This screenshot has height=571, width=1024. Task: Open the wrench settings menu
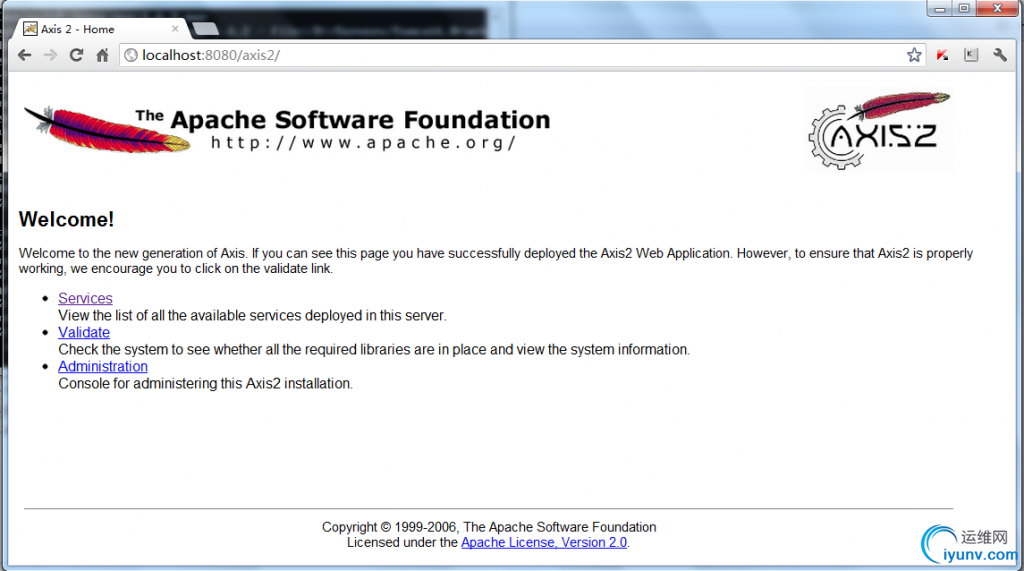coord(1000,55)
